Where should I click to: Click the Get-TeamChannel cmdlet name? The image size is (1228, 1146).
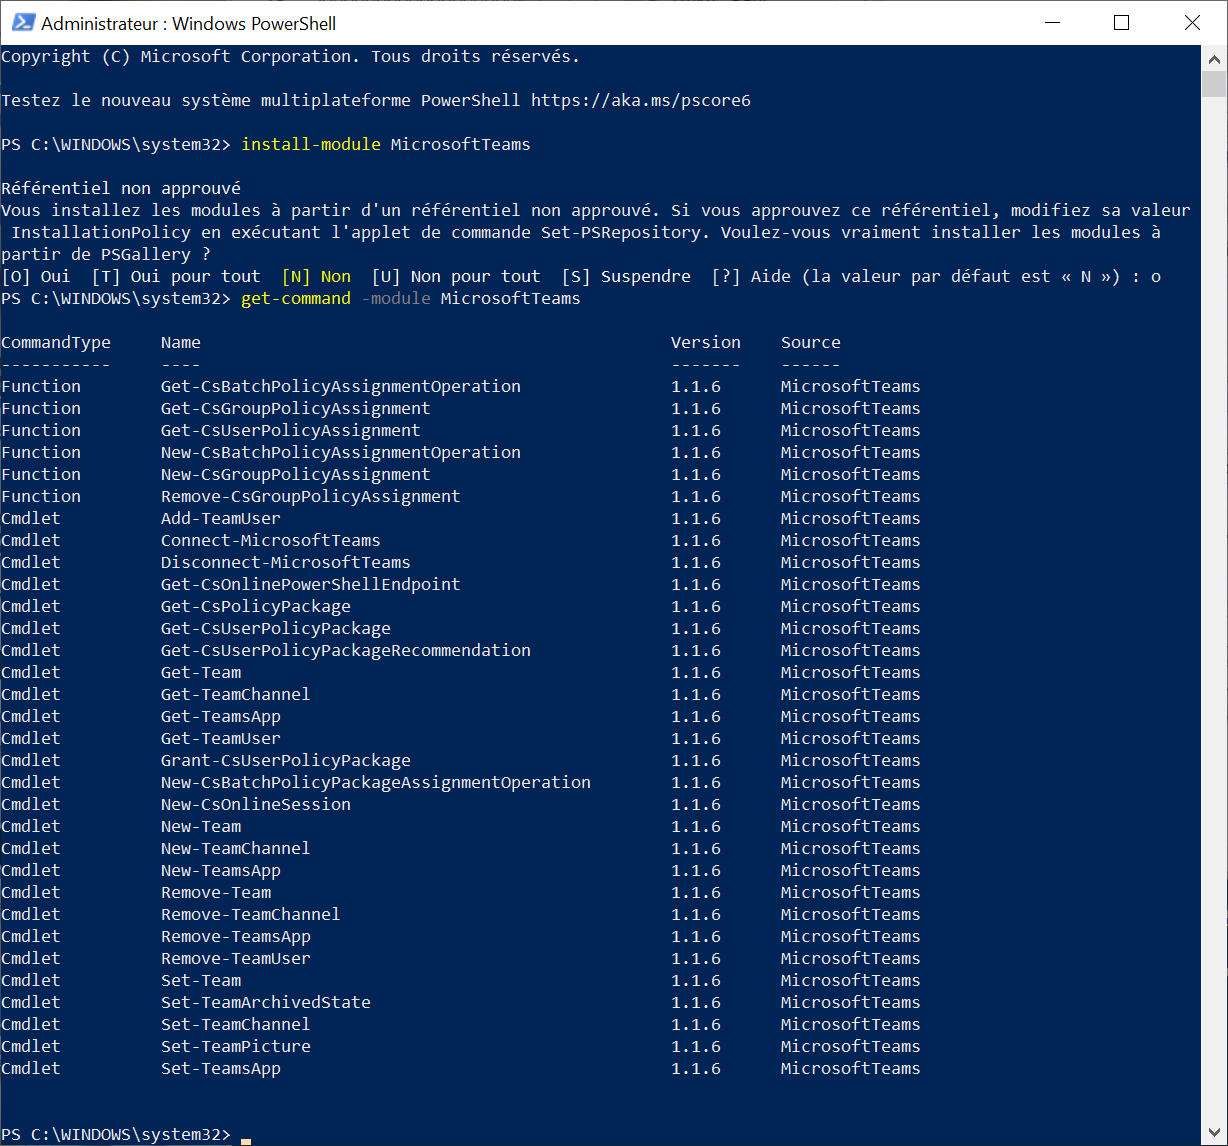pos(236,694)
